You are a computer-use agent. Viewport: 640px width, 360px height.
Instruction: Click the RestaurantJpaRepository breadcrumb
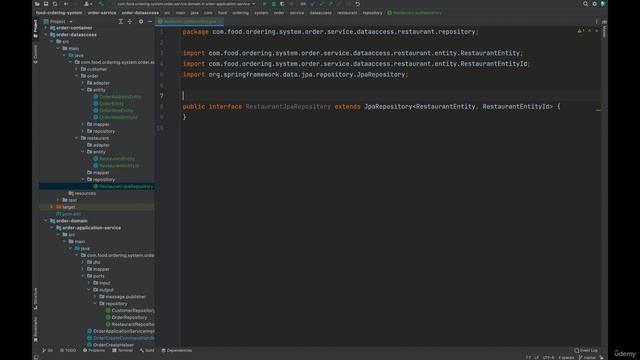point(414,13)
